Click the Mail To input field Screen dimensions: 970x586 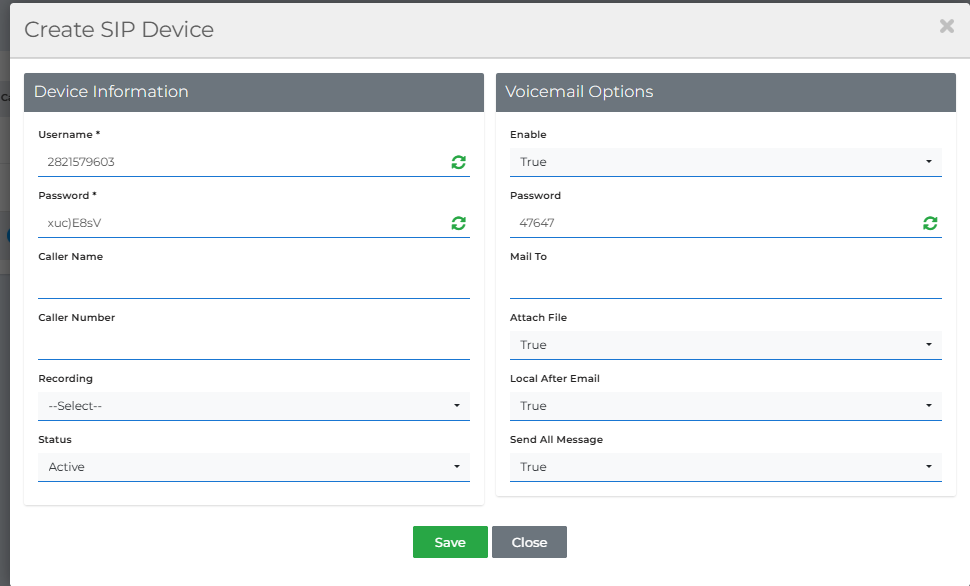point(725,284)
